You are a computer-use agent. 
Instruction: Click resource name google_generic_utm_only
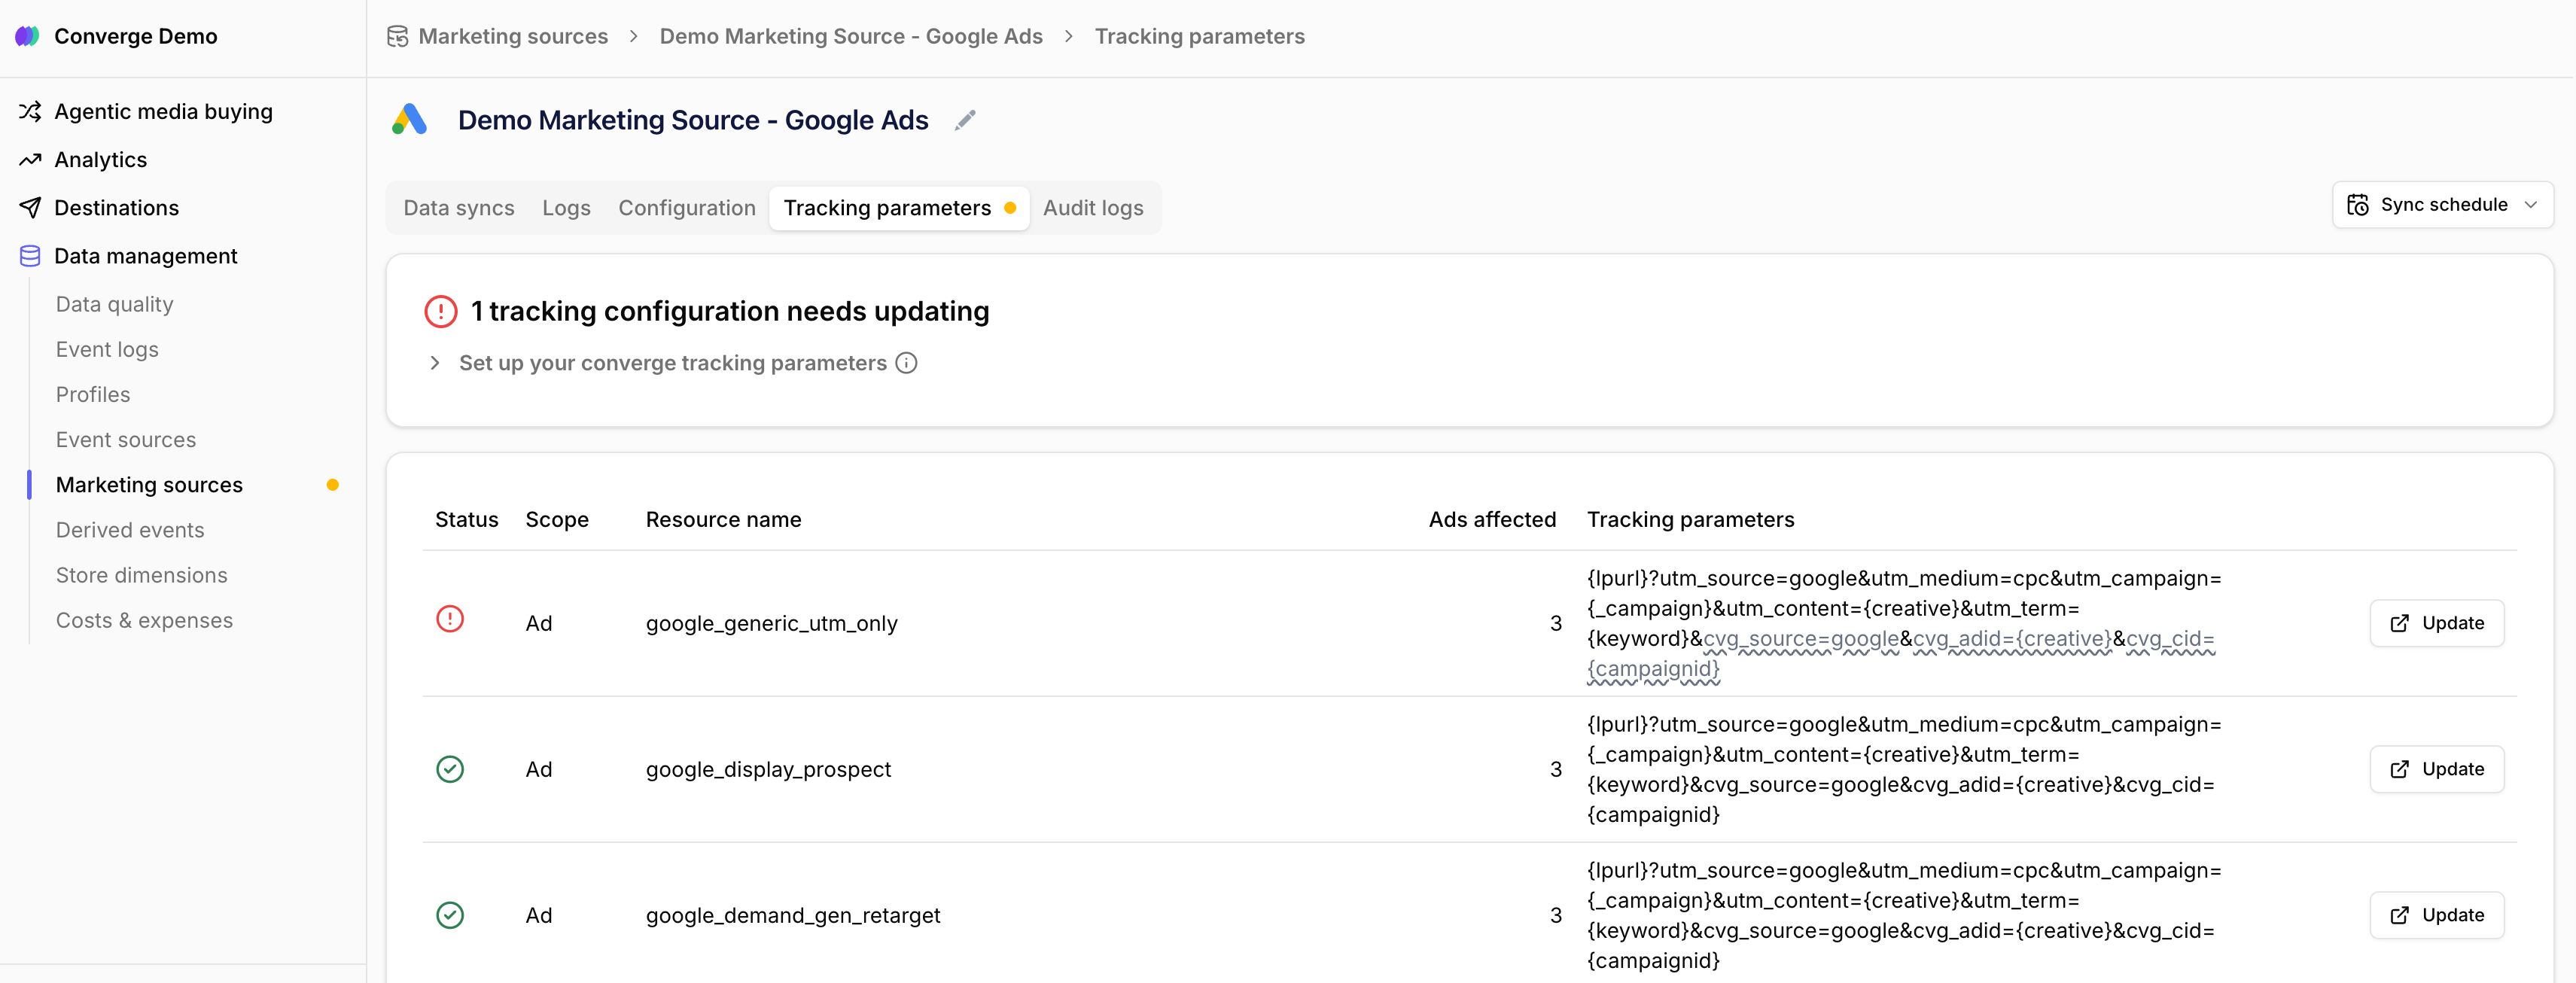coord(771,623)
